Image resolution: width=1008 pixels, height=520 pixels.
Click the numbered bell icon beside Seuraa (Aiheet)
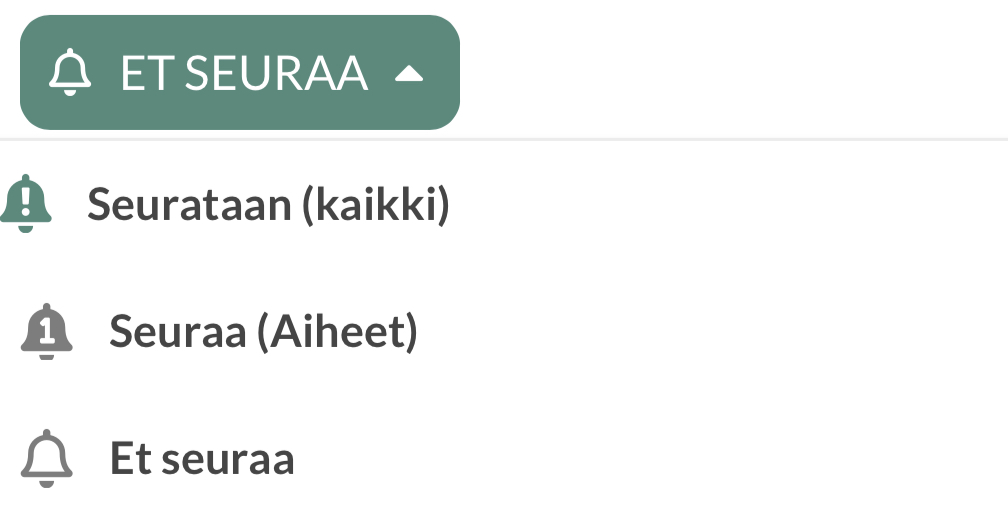tap(47, 332)
